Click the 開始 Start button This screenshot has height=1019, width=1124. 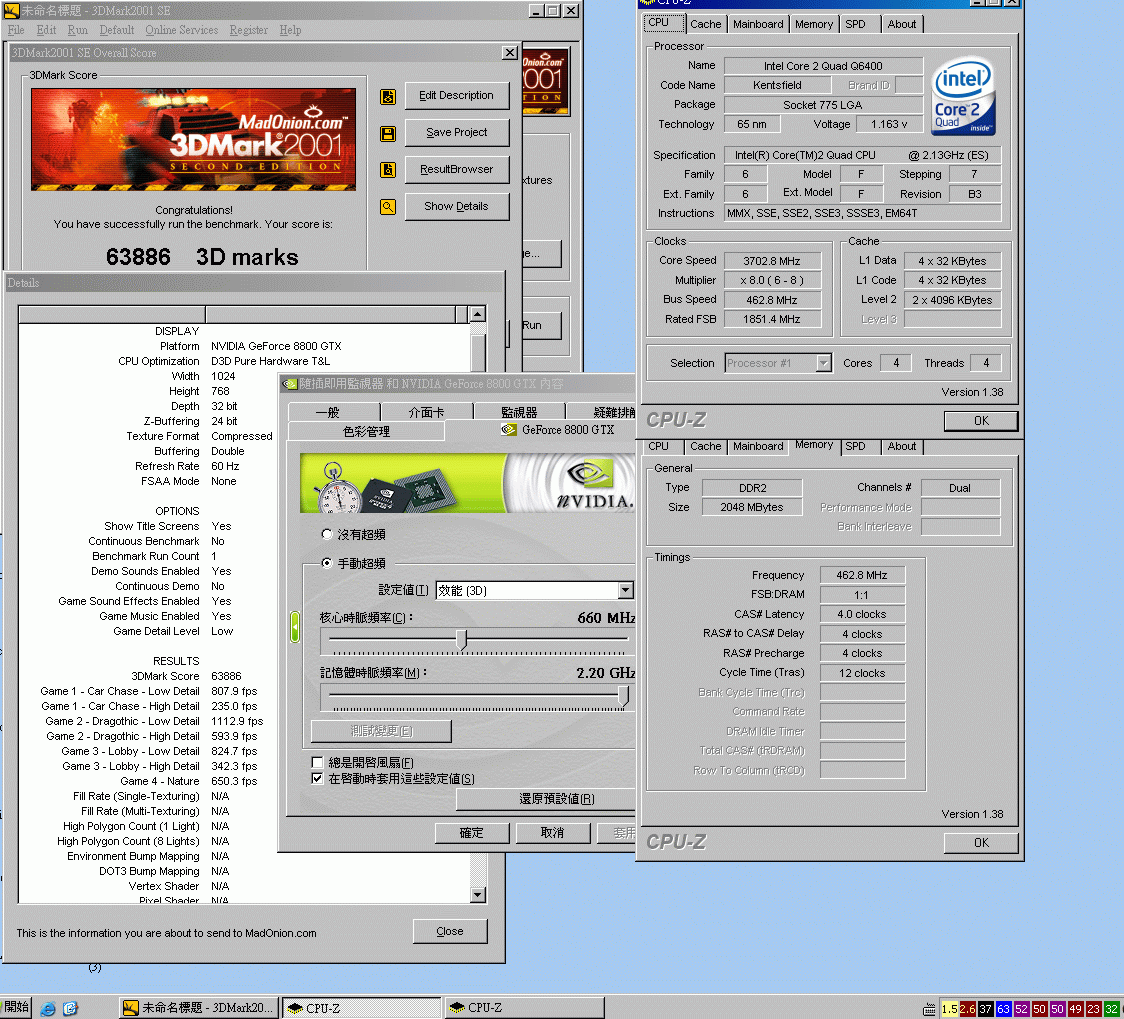[16, 1008]
